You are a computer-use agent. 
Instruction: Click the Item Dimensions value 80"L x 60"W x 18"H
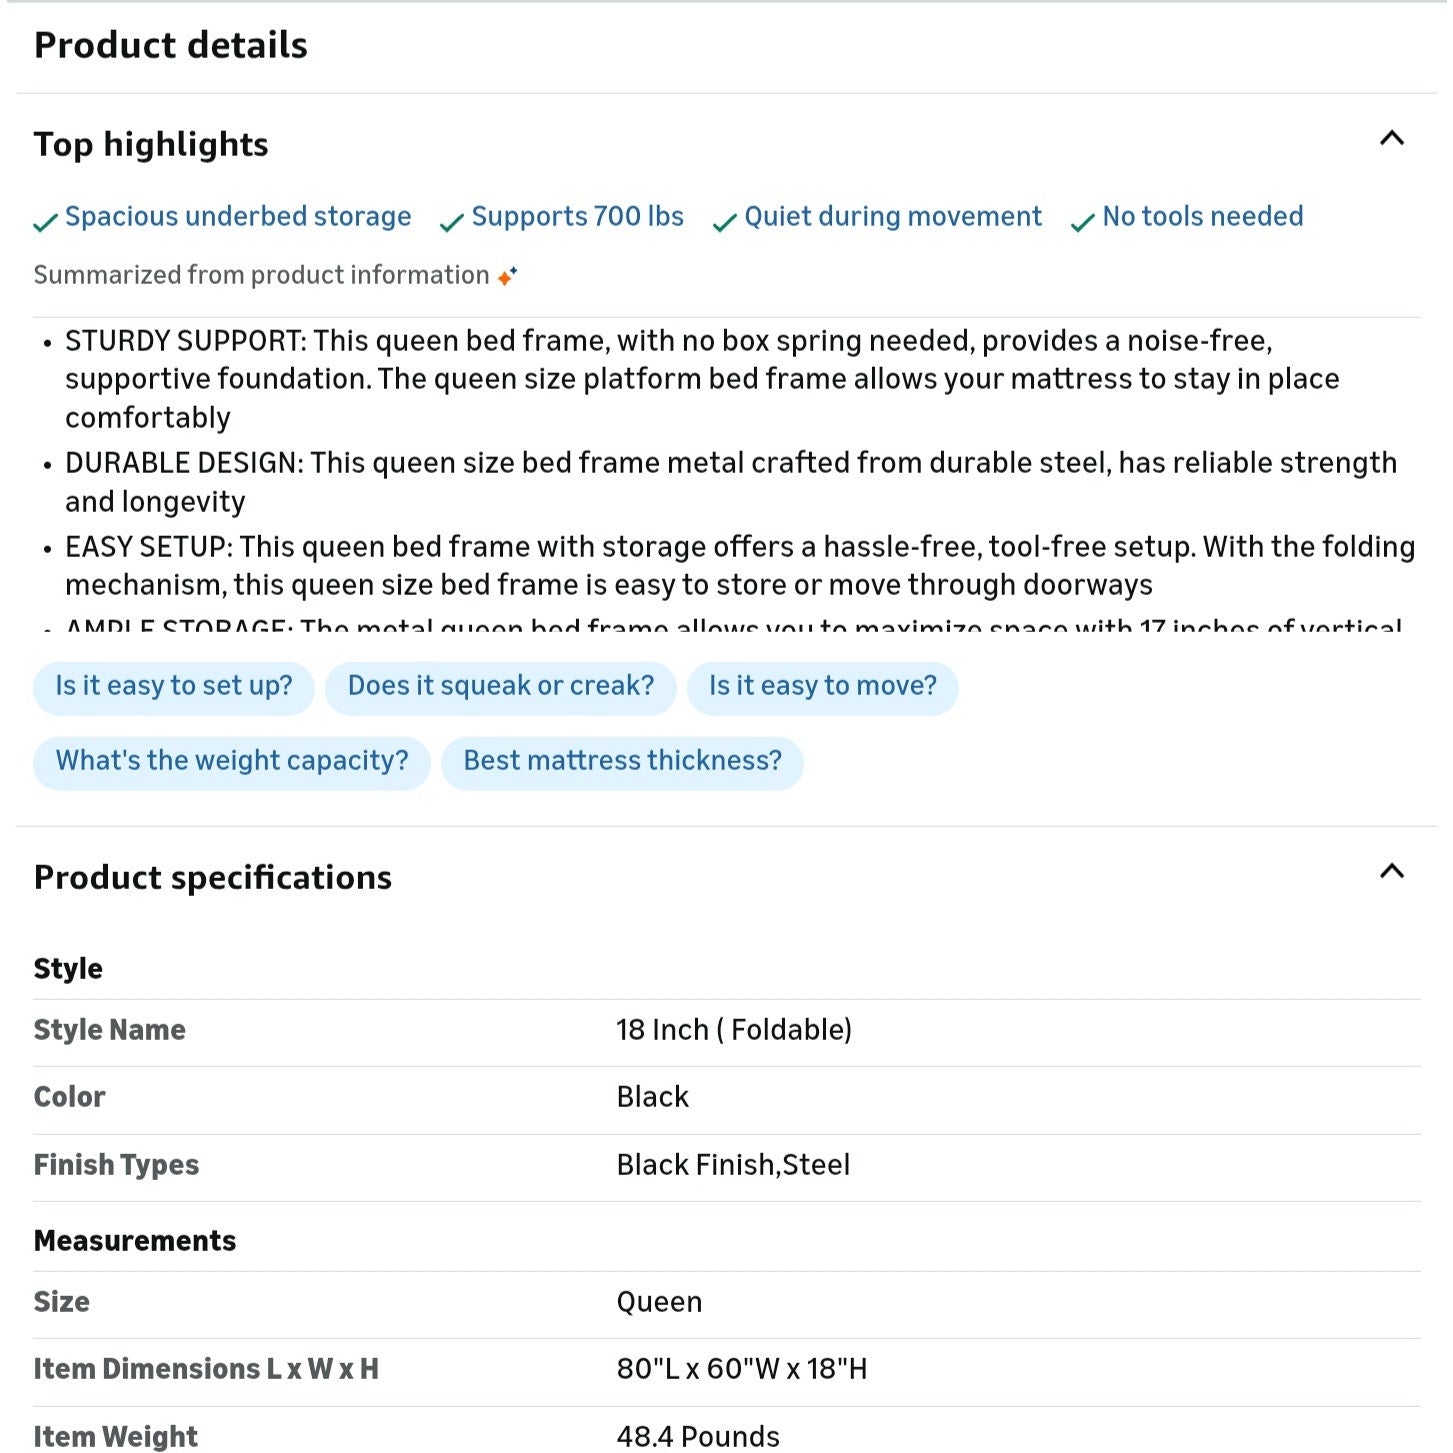742,1369
